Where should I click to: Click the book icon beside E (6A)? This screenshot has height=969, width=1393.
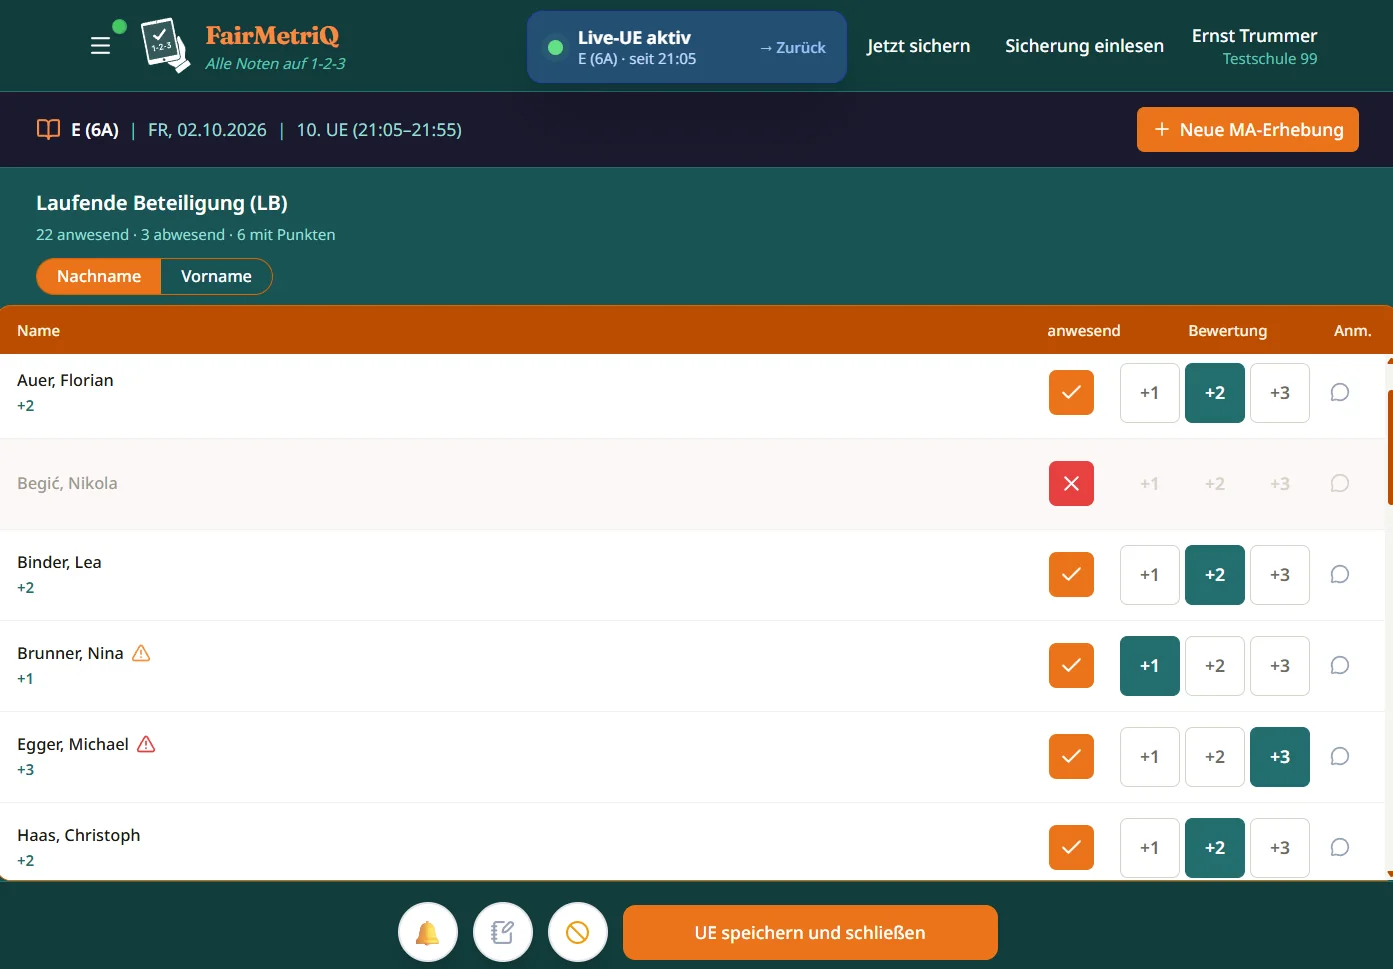pyautogui.click(x=48, y=129)
